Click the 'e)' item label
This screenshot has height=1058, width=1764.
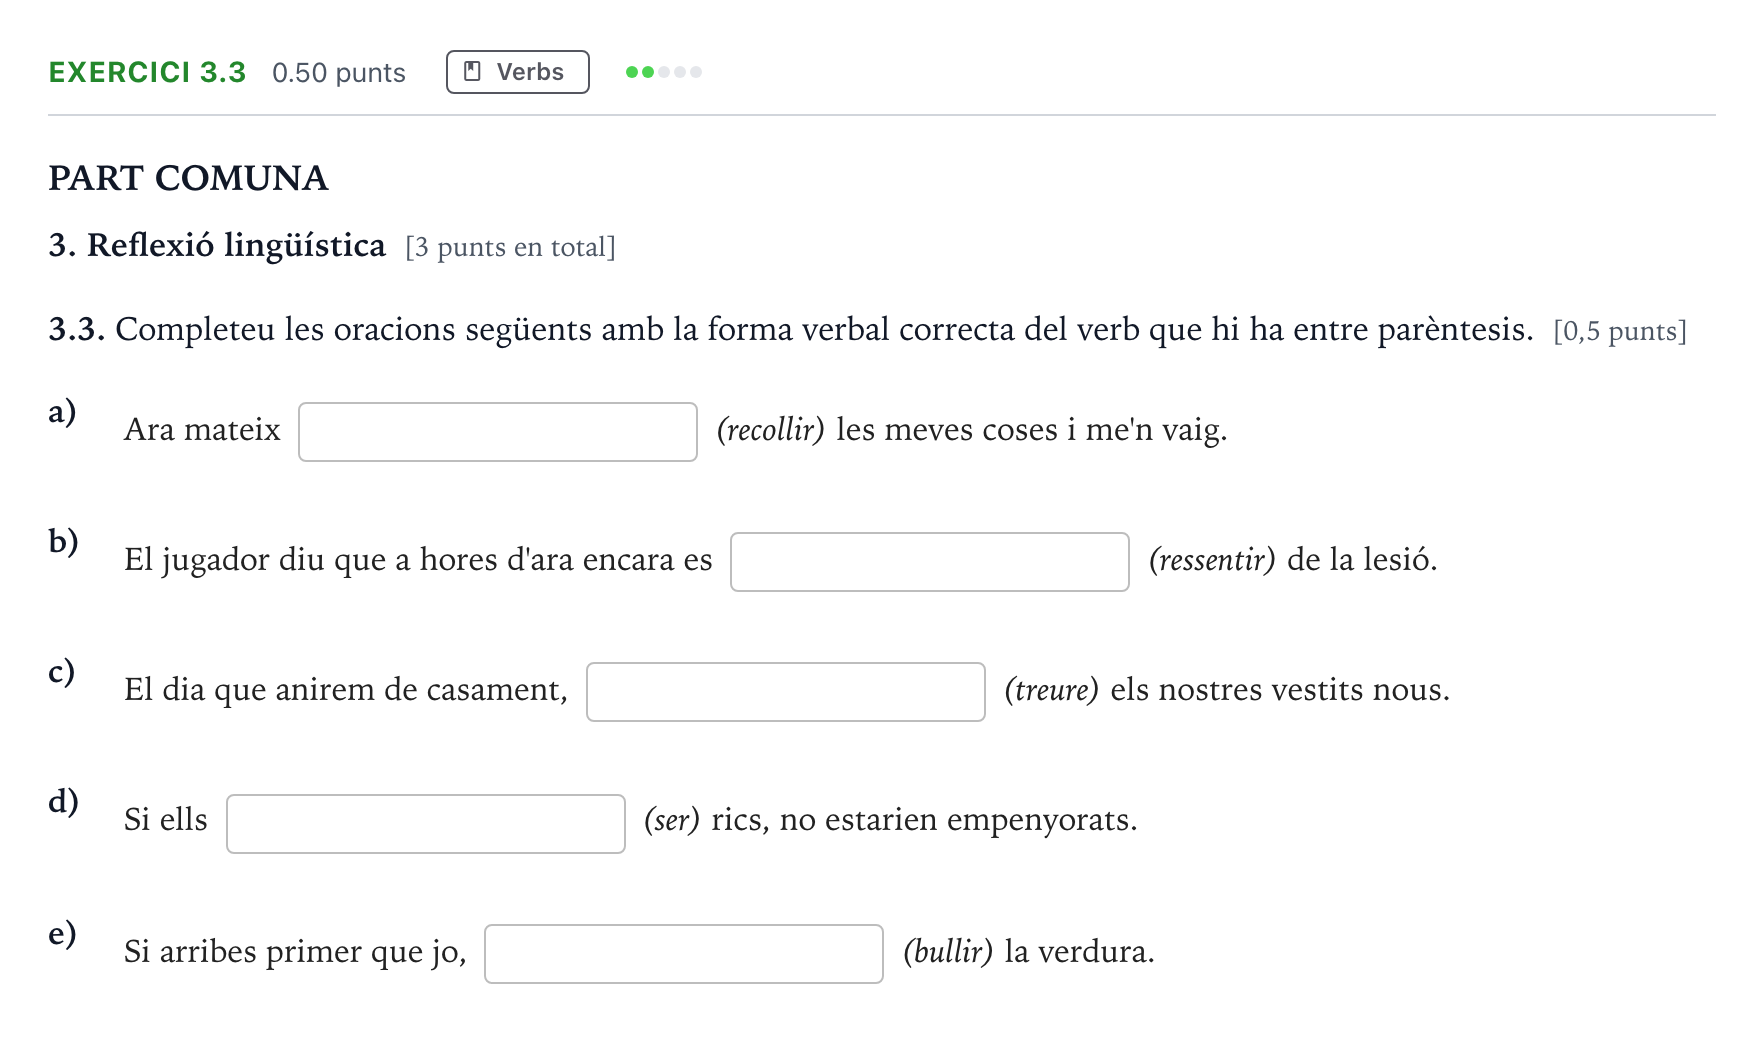[x=62, y=934]
